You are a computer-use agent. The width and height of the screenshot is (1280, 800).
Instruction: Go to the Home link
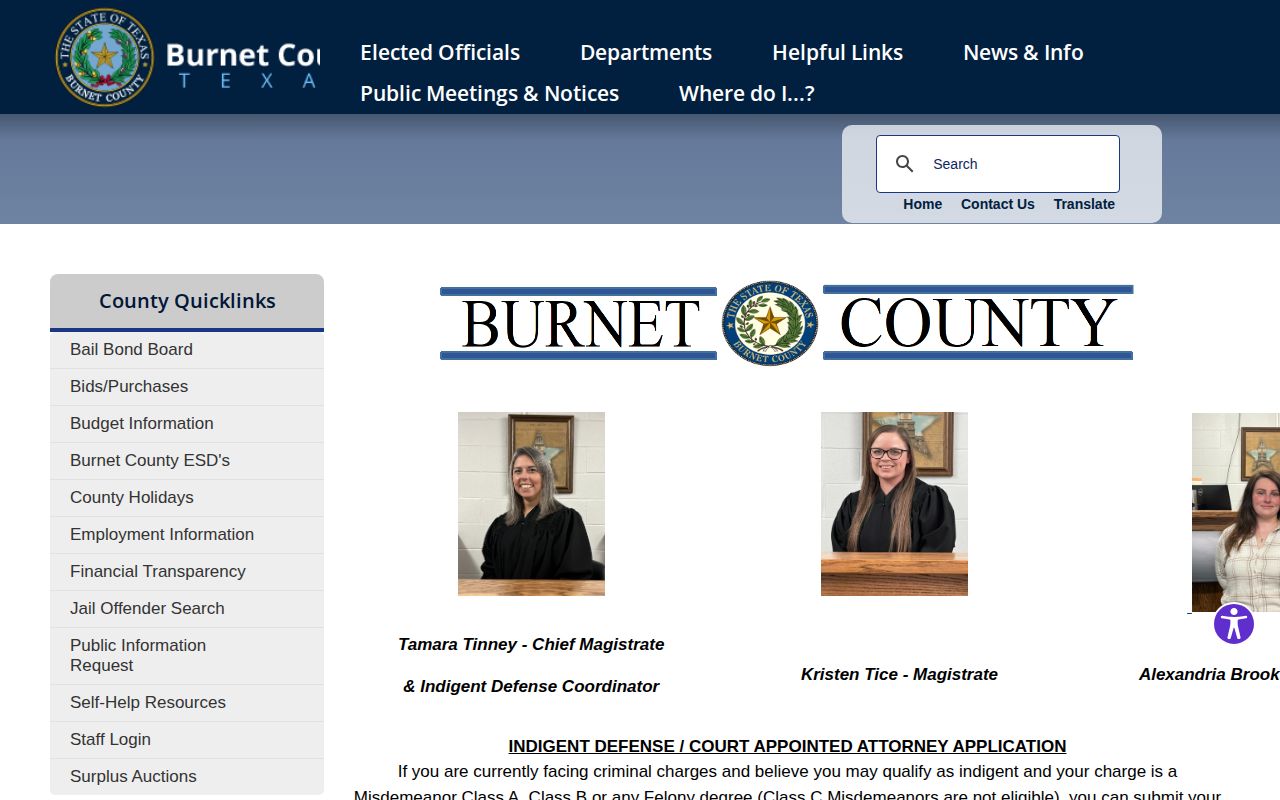point(922,204)
